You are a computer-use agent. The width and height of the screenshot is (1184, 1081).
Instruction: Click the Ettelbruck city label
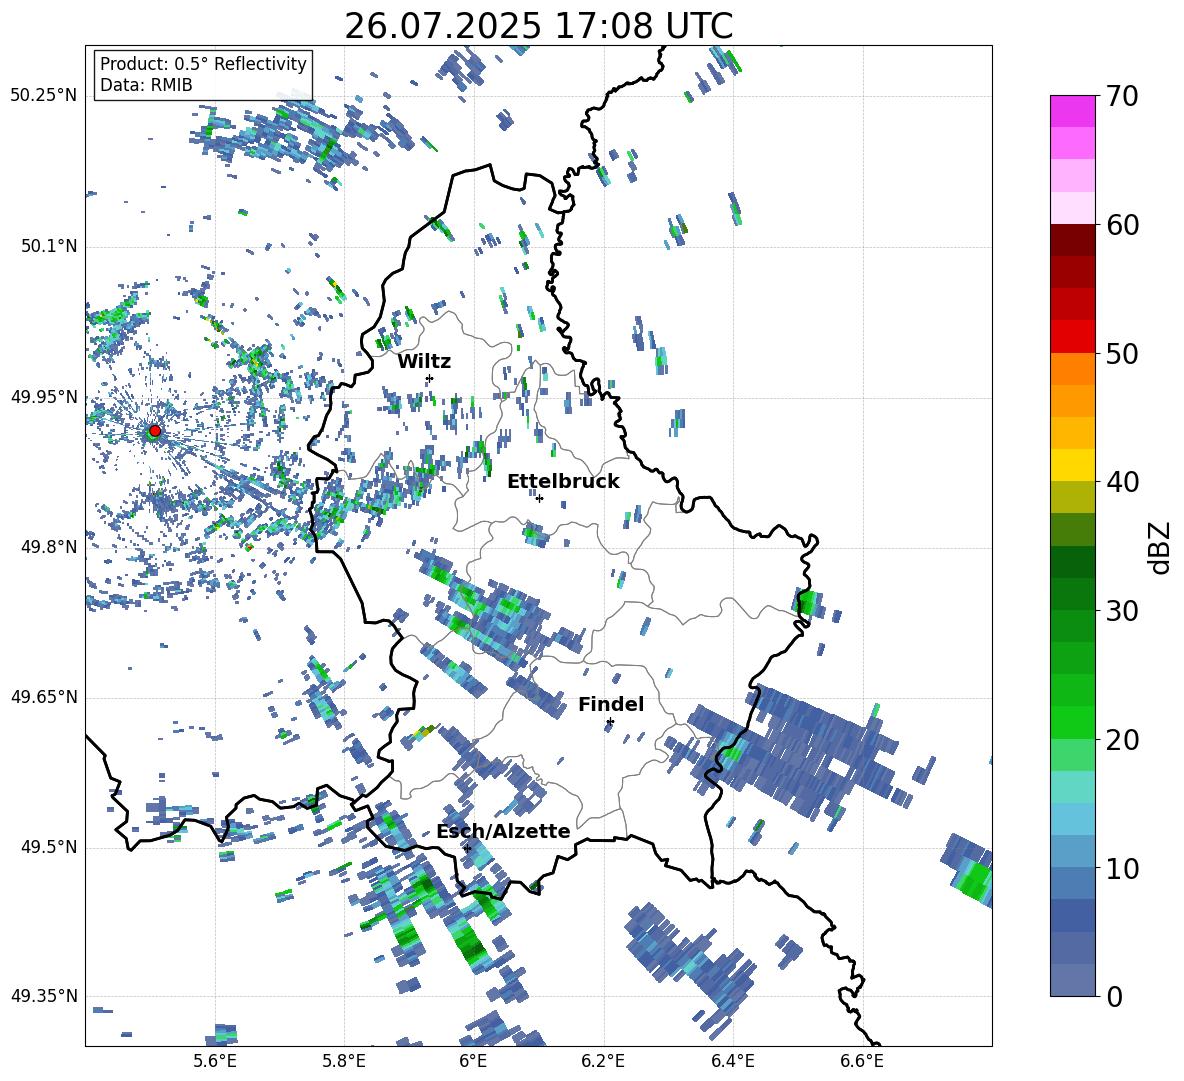point(563,482)
